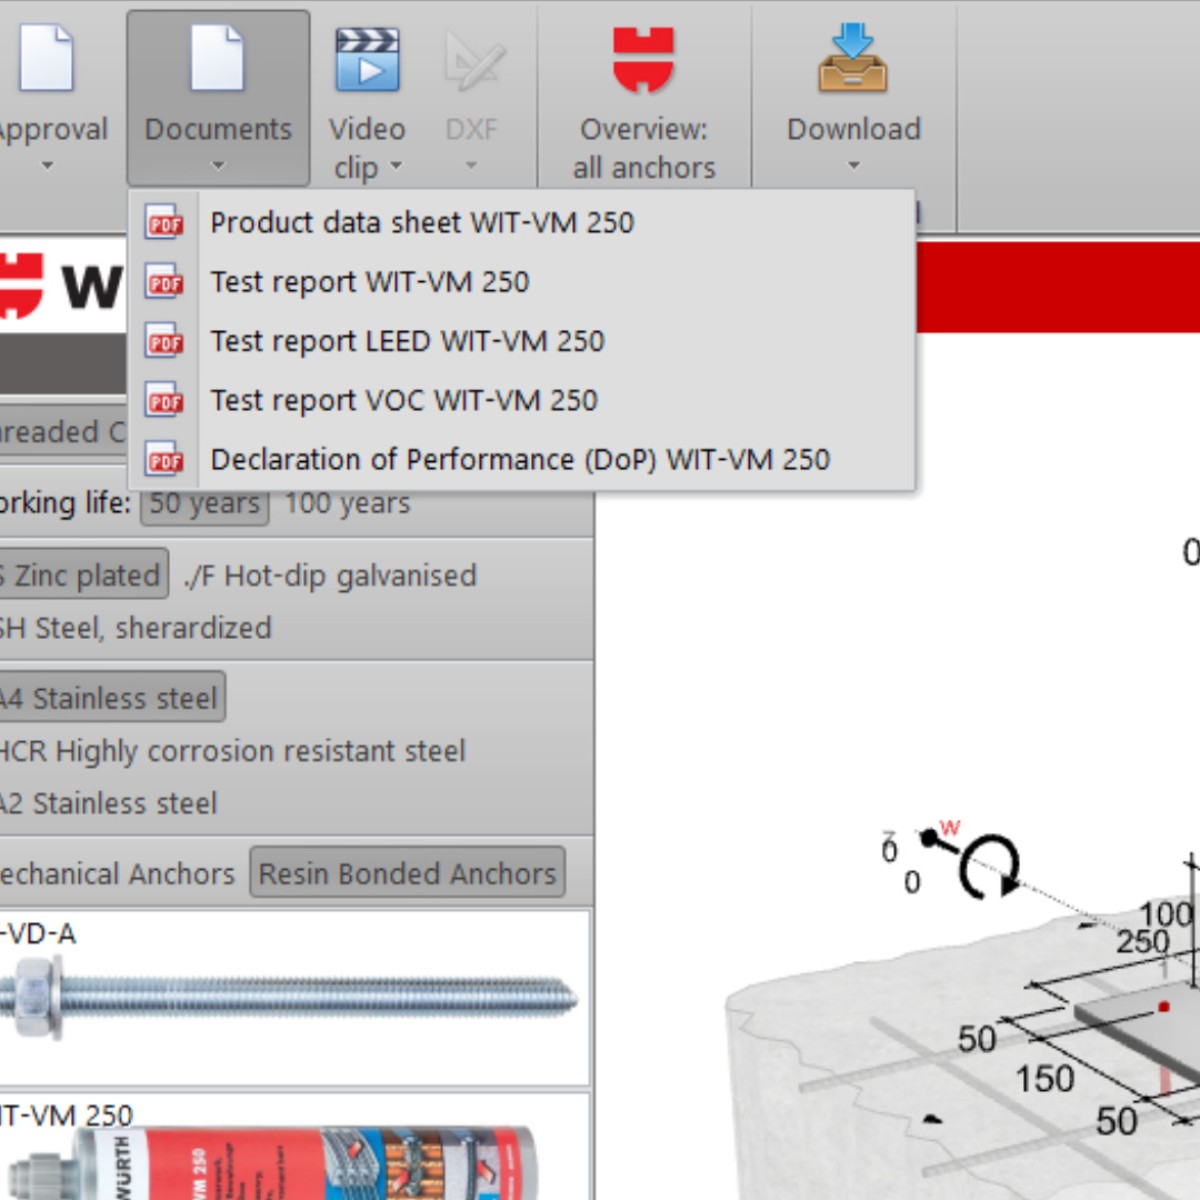Click PDF icon beside Declaration of Performance
The height and width of the screenshot is (1200, 1200).
(165, 459)
